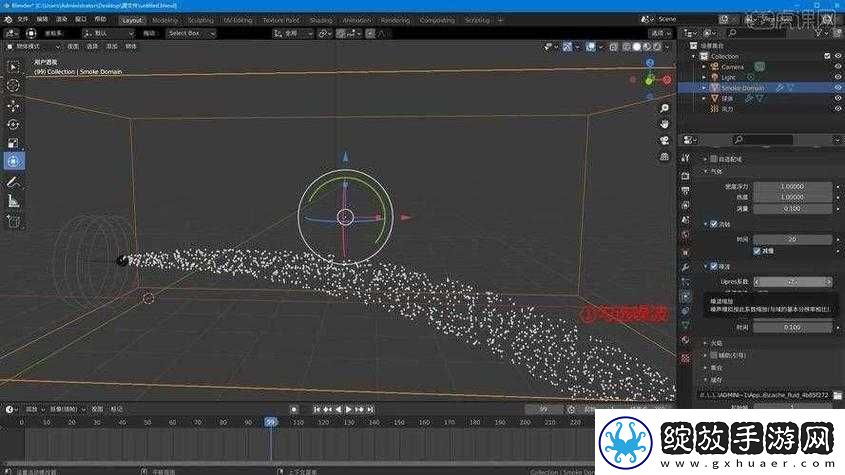845x475 pixels.
Task: Select the Transform tool highlighted in blue
Action: tap(13, 161)
